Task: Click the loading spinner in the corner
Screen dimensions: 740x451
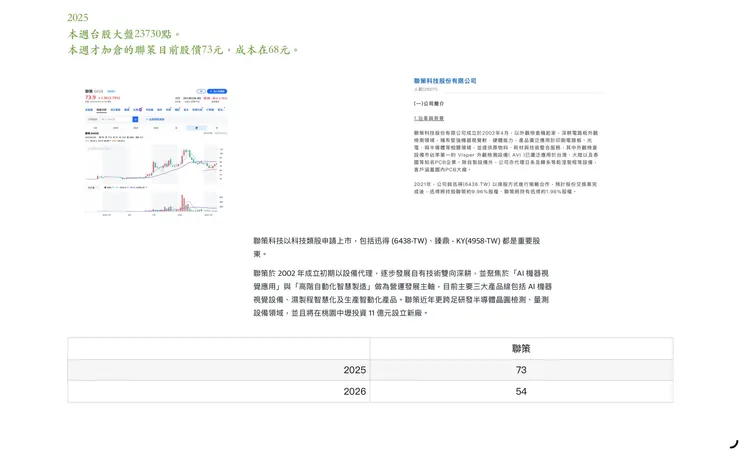Action: click(x=734, y=444)
